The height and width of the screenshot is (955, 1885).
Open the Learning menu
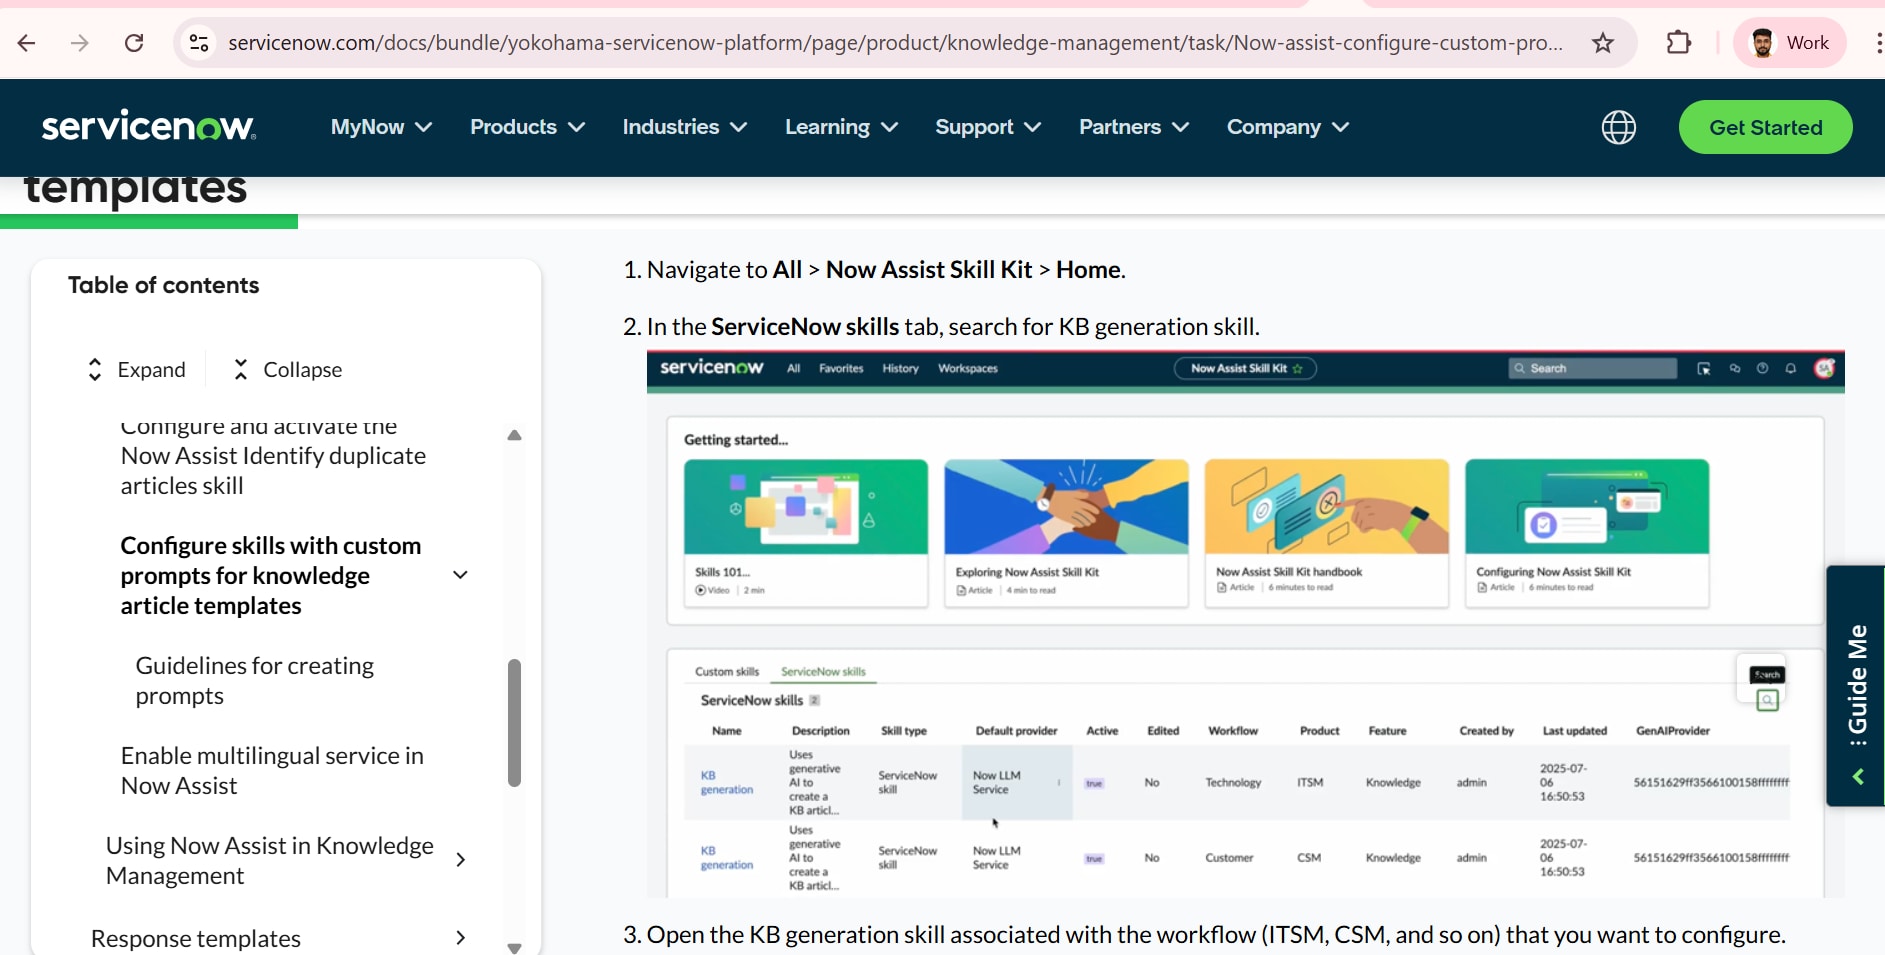[840, 127]
